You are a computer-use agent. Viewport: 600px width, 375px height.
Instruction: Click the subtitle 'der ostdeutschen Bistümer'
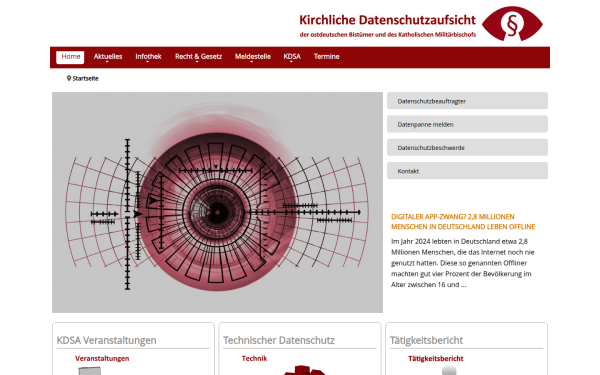[x=388, y=34]
